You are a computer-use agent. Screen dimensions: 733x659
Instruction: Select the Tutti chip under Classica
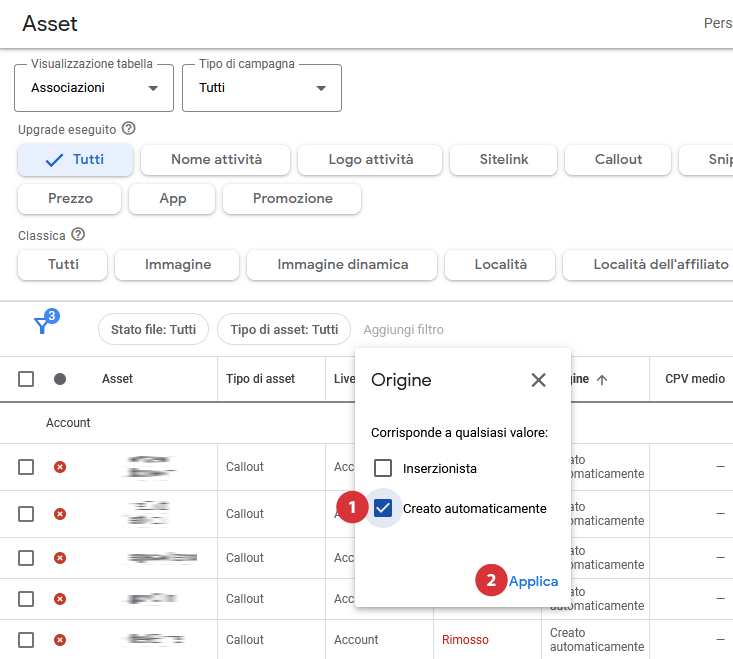point(63,265)
